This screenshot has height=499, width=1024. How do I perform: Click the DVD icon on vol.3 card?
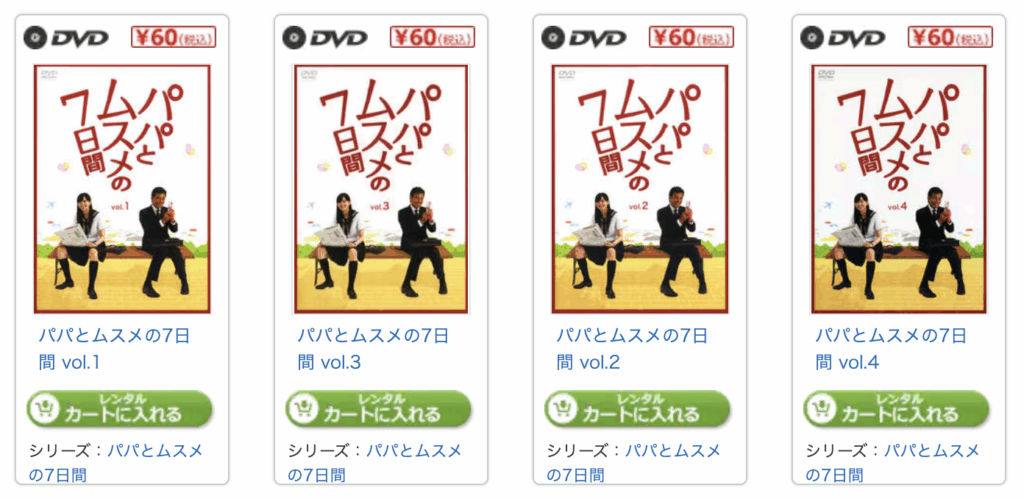point(325,38)
